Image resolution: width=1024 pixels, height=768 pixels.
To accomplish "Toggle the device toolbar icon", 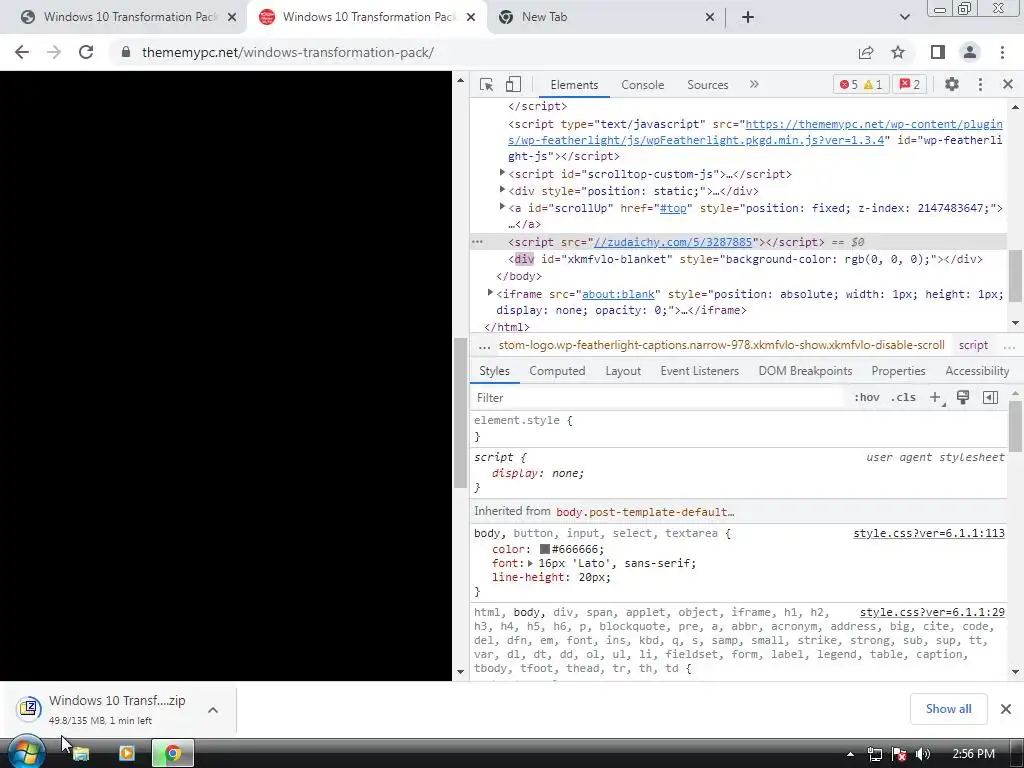I will [x=513, y=85].
